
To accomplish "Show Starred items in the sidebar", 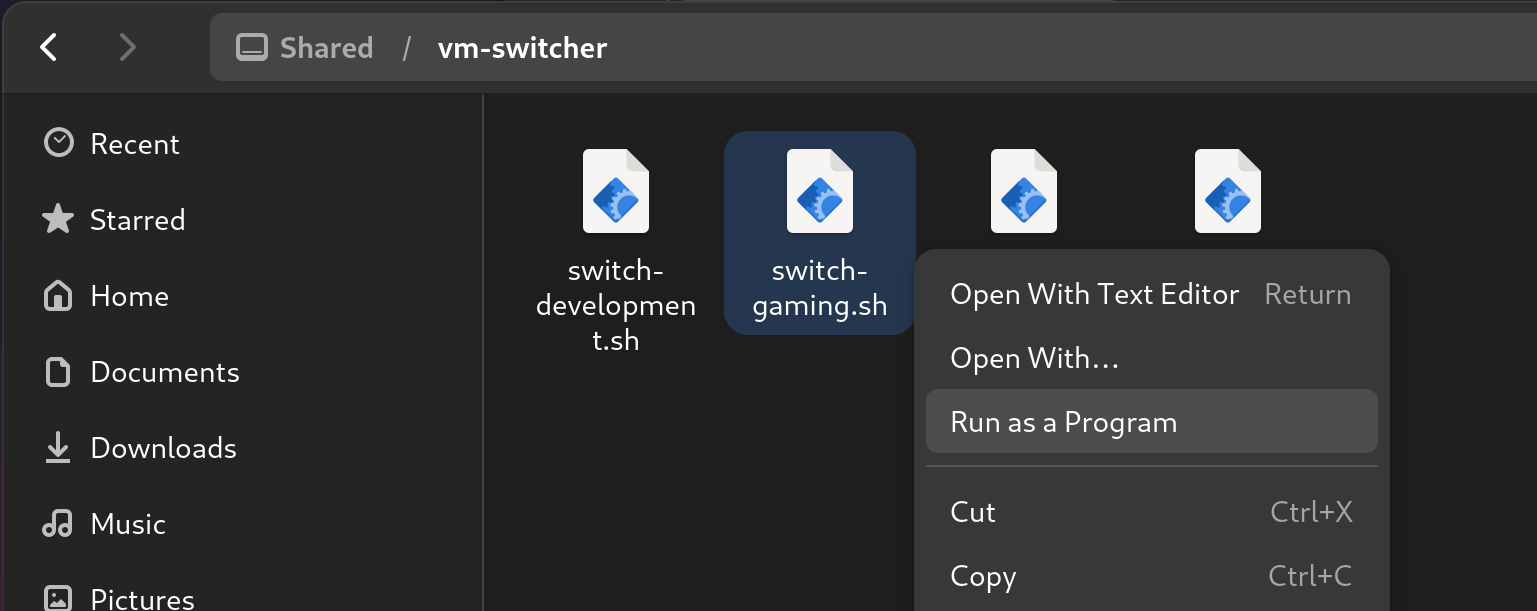I will click(x=137, y=220).
